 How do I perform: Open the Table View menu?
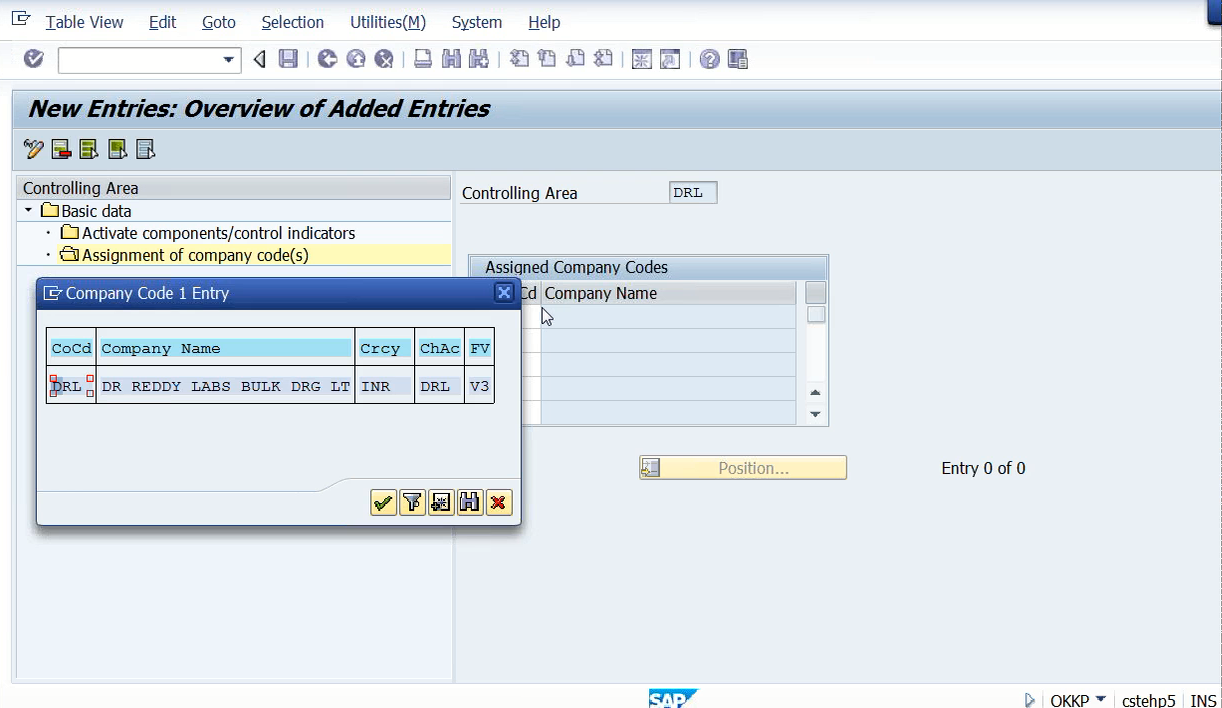click(85, 22)
